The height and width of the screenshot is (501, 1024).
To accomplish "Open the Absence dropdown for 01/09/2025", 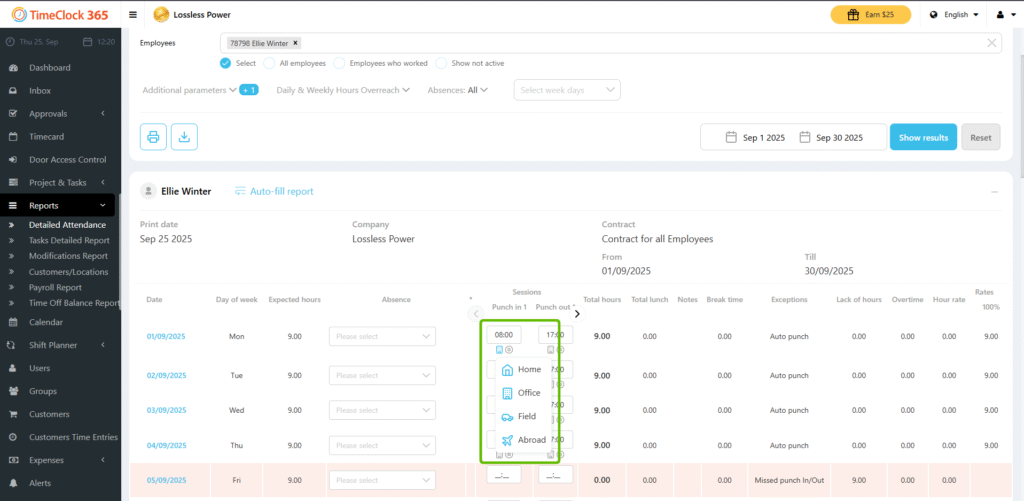I will point(382,337).
